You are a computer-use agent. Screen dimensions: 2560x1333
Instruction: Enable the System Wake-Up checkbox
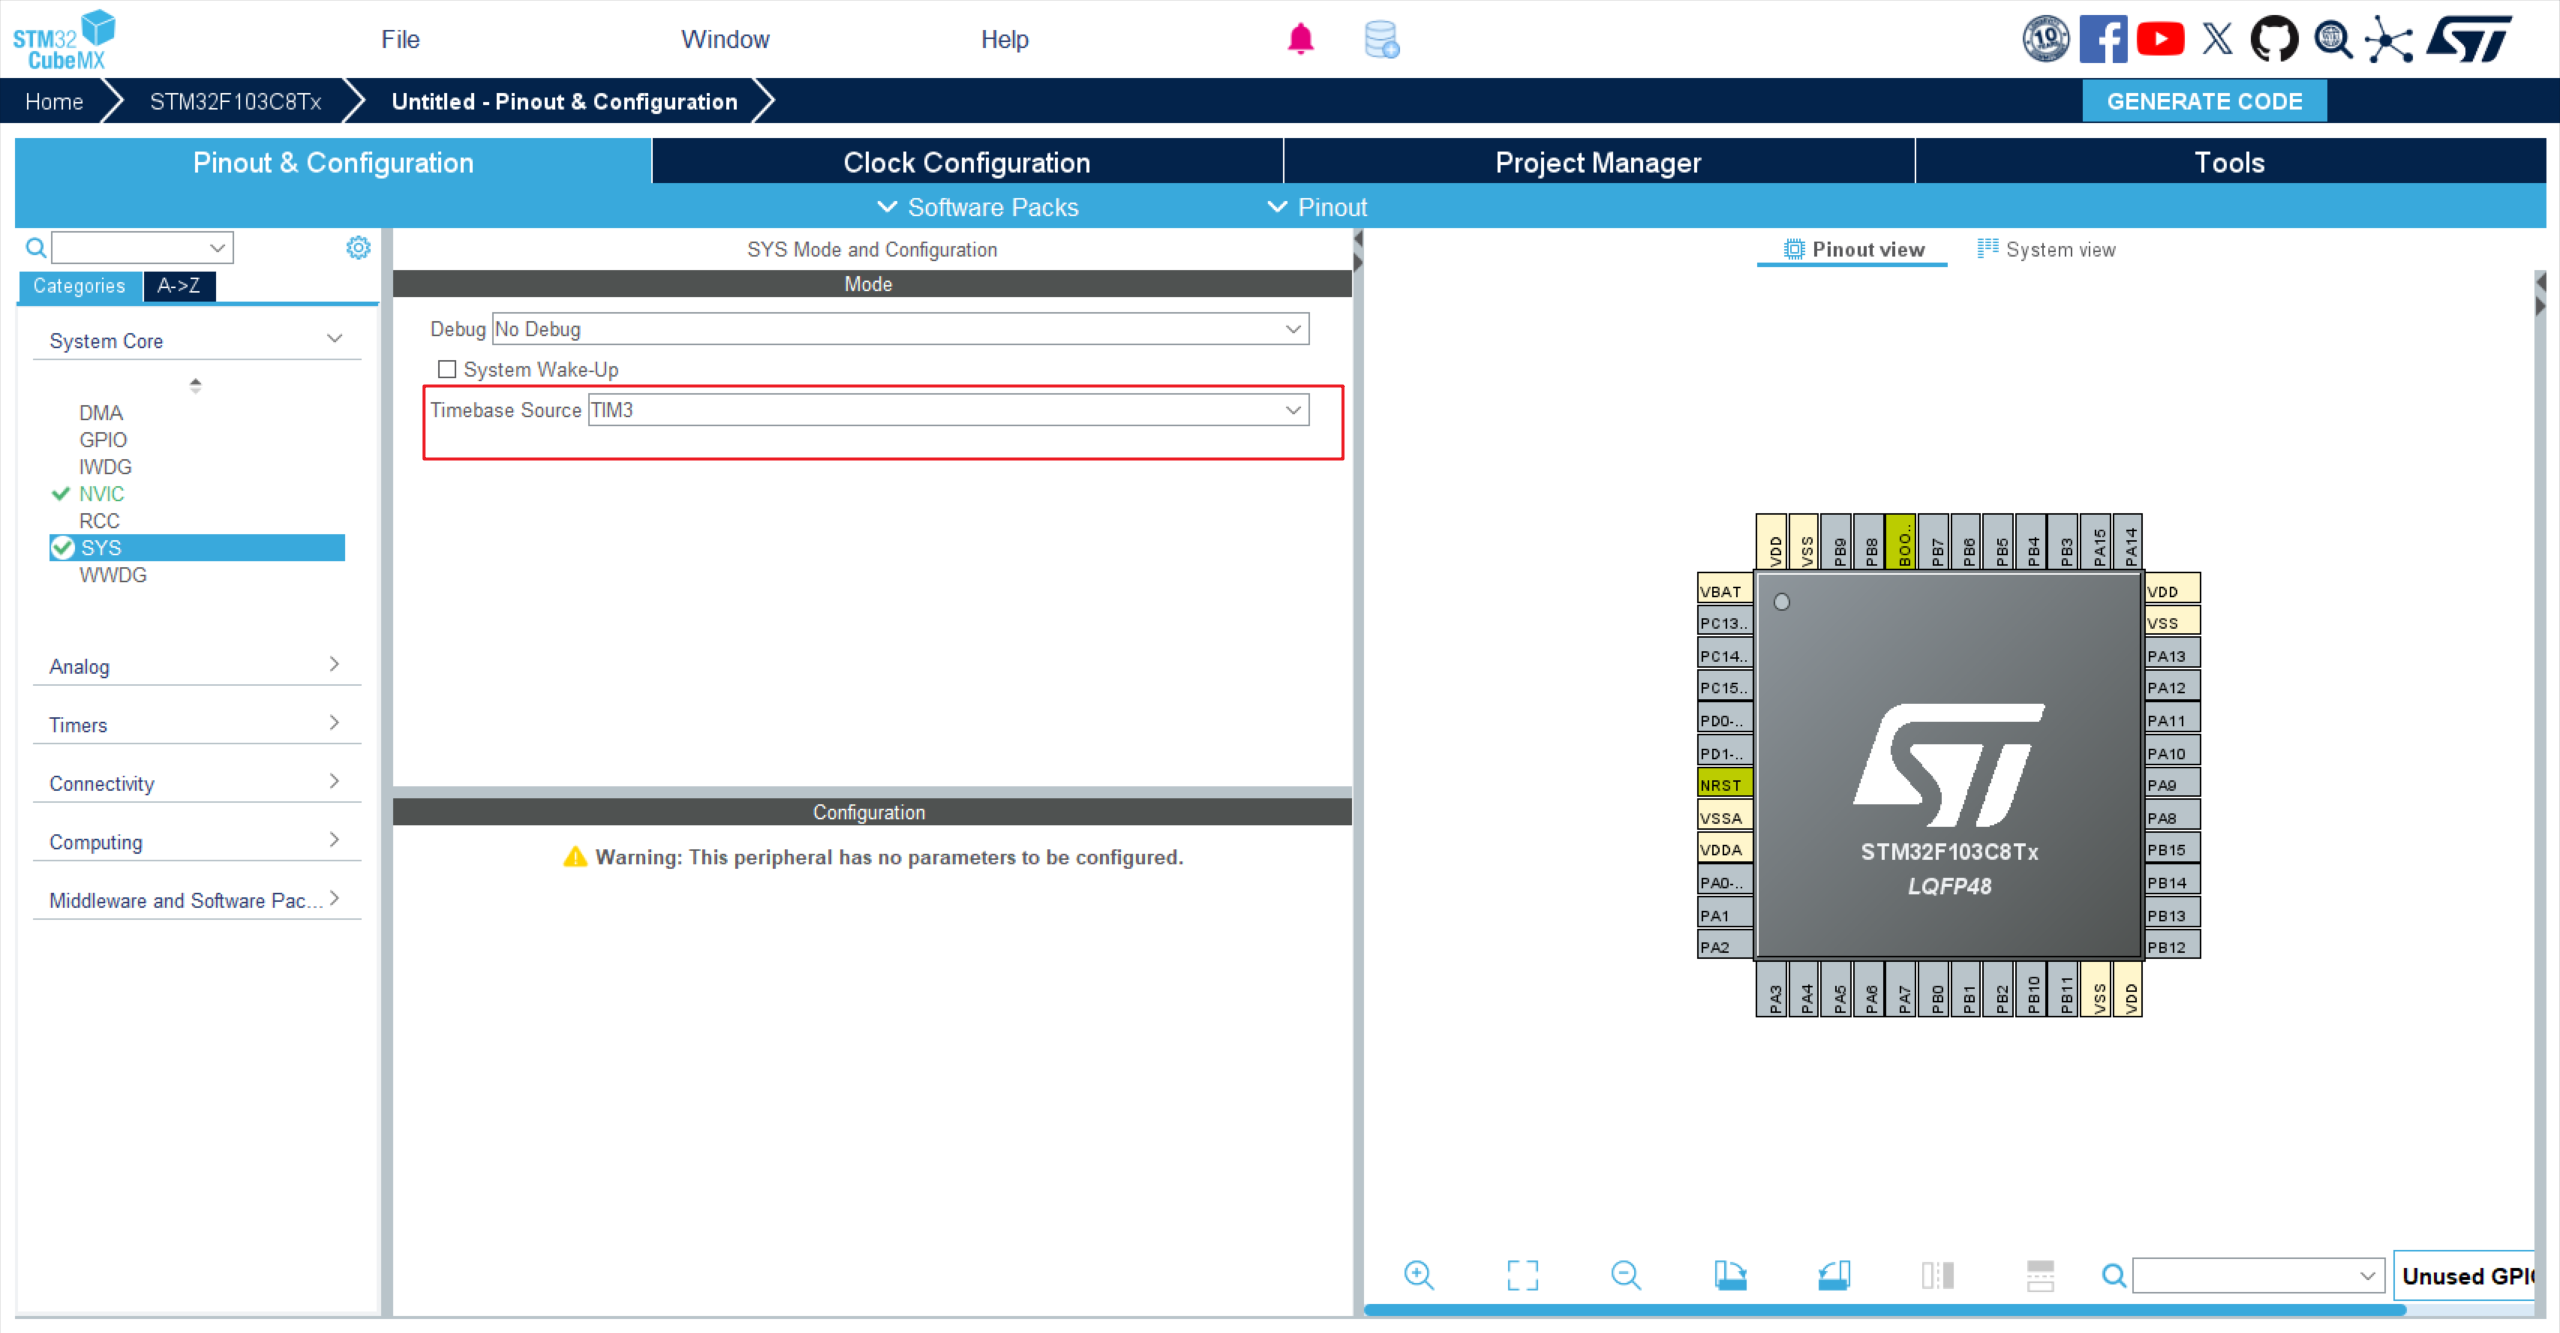pyautogui.click(x=447, y=369)
